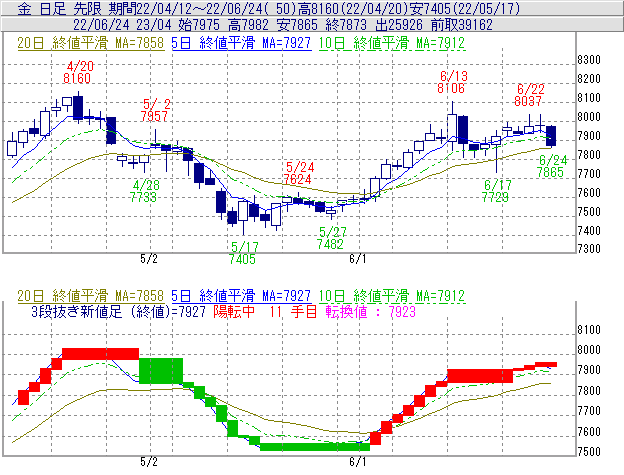Click the wide green block after 5/2
Image resolution: width=624 pixels, height=475 pixels.
[161, 371]
